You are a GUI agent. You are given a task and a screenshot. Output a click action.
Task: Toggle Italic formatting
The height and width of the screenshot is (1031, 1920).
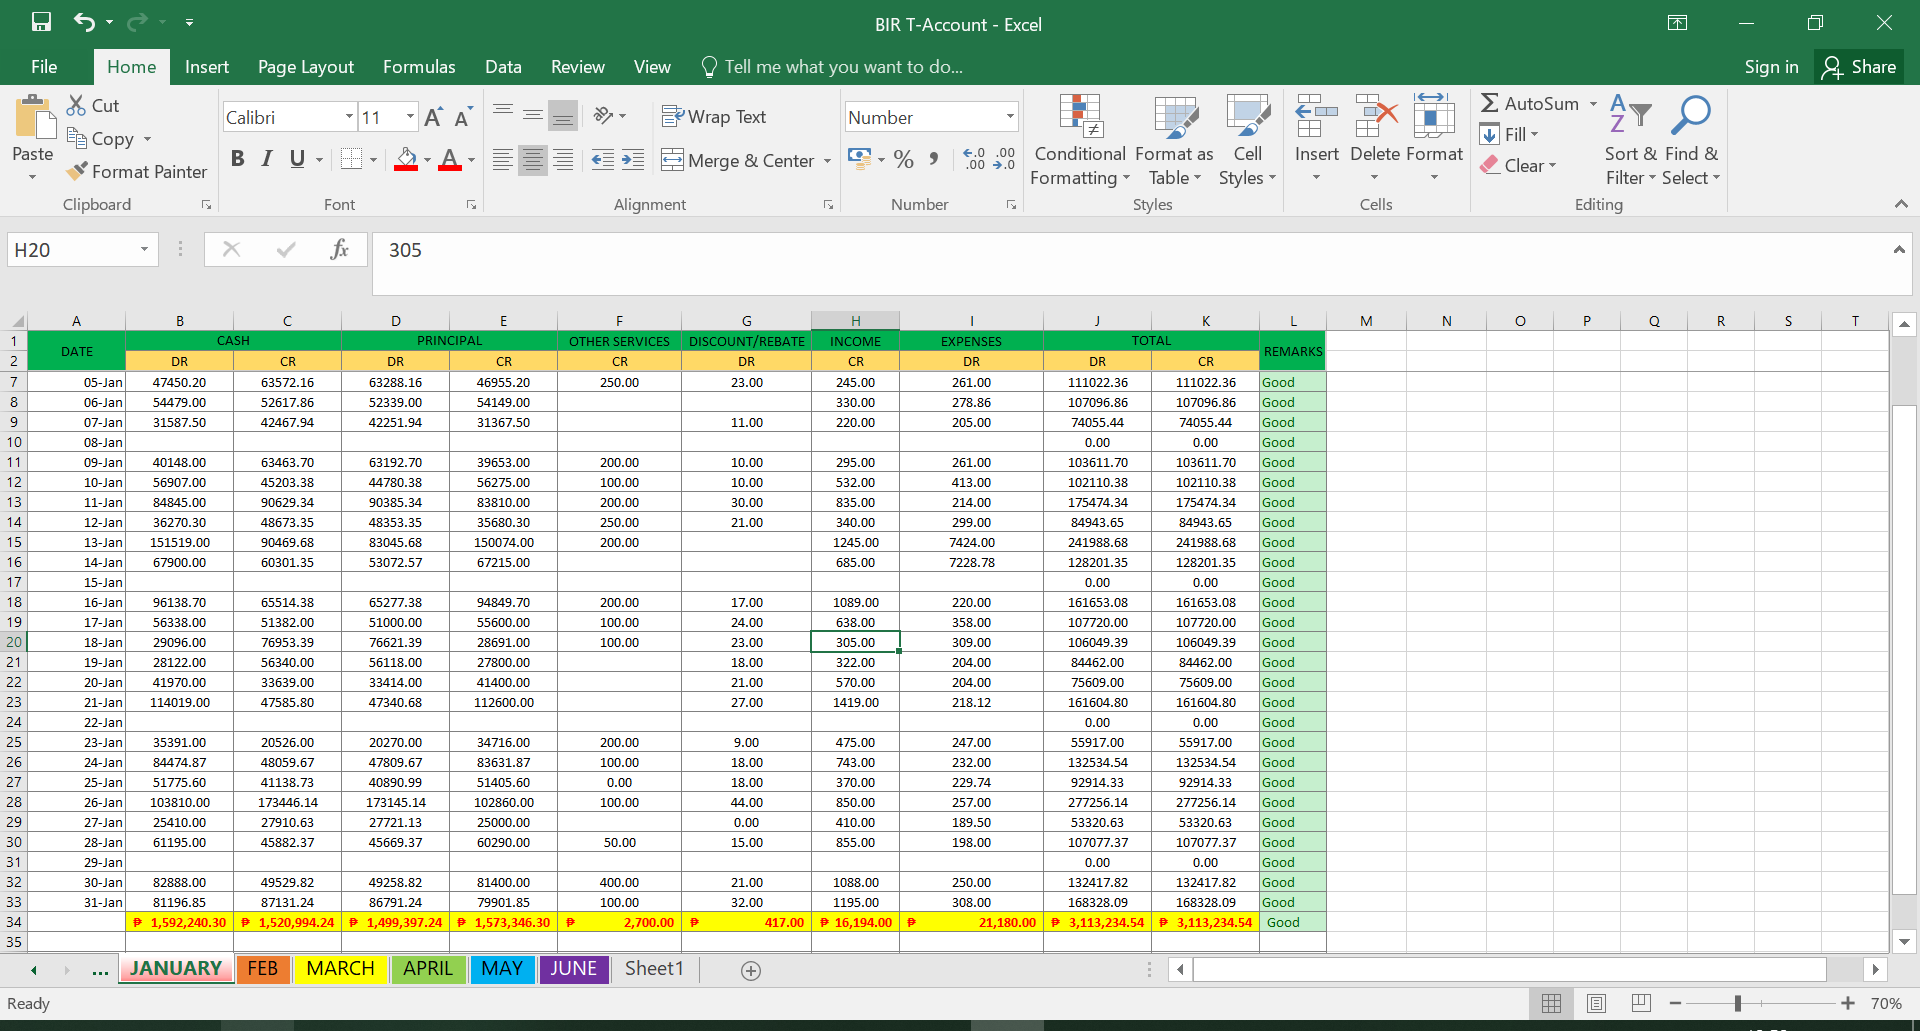click(x=267, y=159)
